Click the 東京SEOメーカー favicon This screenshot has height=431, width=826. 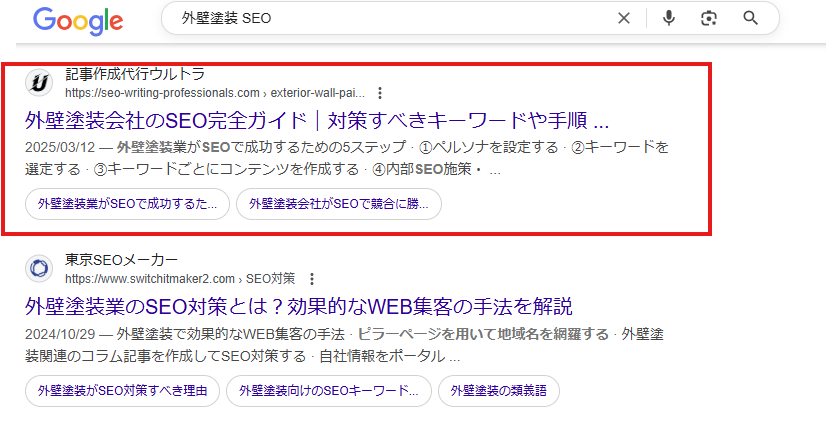click(39, 268)
